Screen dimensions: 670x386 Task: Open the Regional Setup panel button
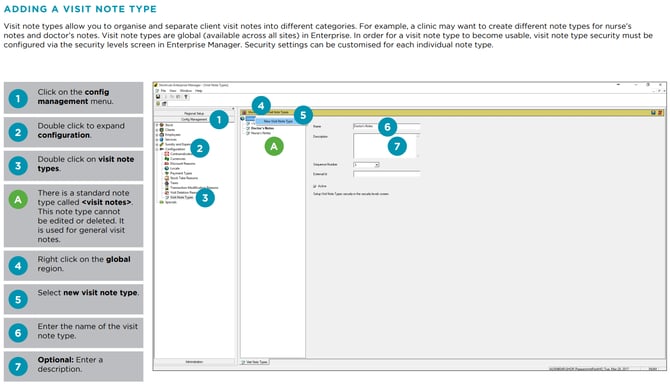(194, 114)
